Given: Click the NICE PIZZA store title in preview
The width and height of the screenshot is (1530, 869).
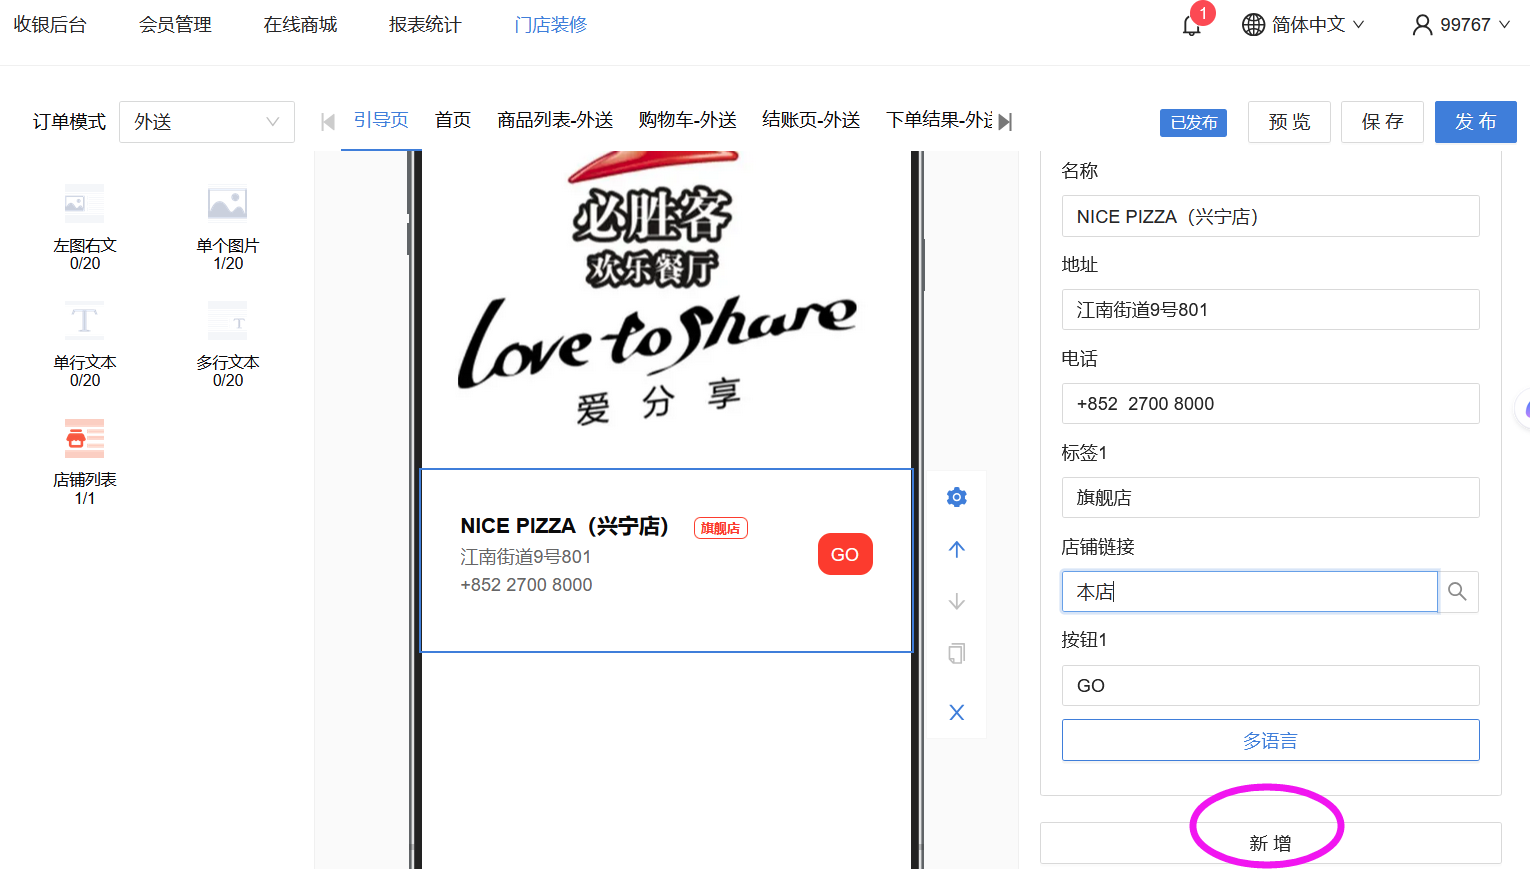Looking at the screenshot, I should coord(564,526).
